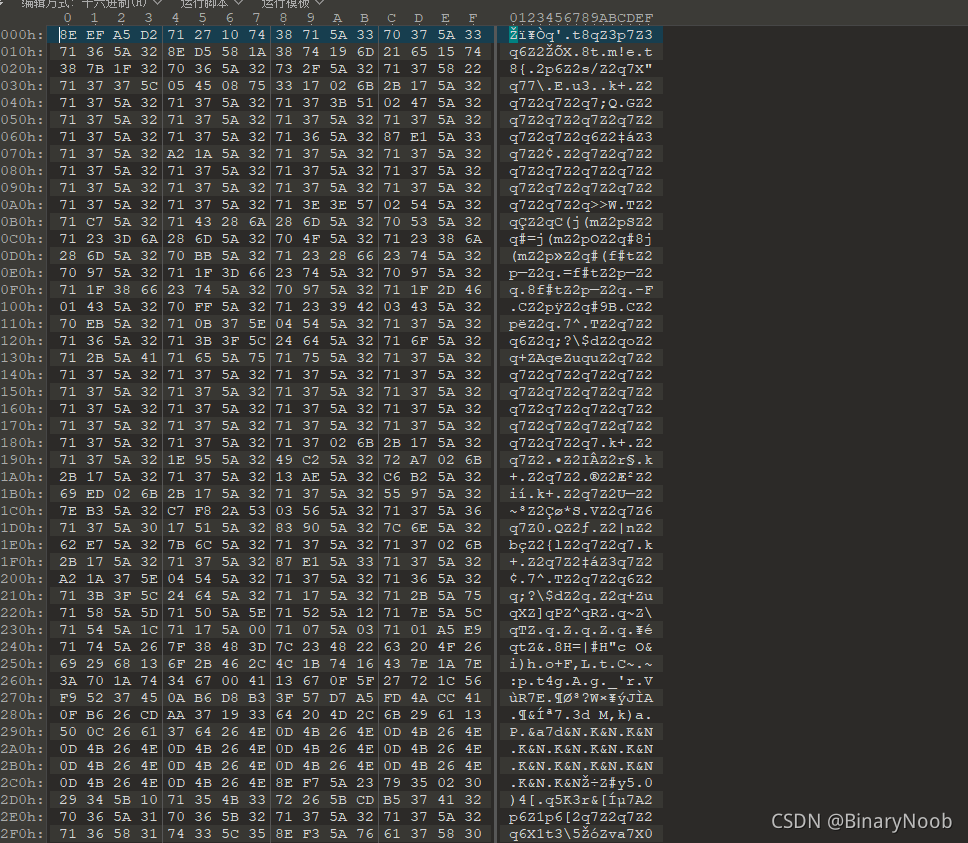968x843 pixels.
Task: Select byte E7 in row 1E0h
Action: 94,545
